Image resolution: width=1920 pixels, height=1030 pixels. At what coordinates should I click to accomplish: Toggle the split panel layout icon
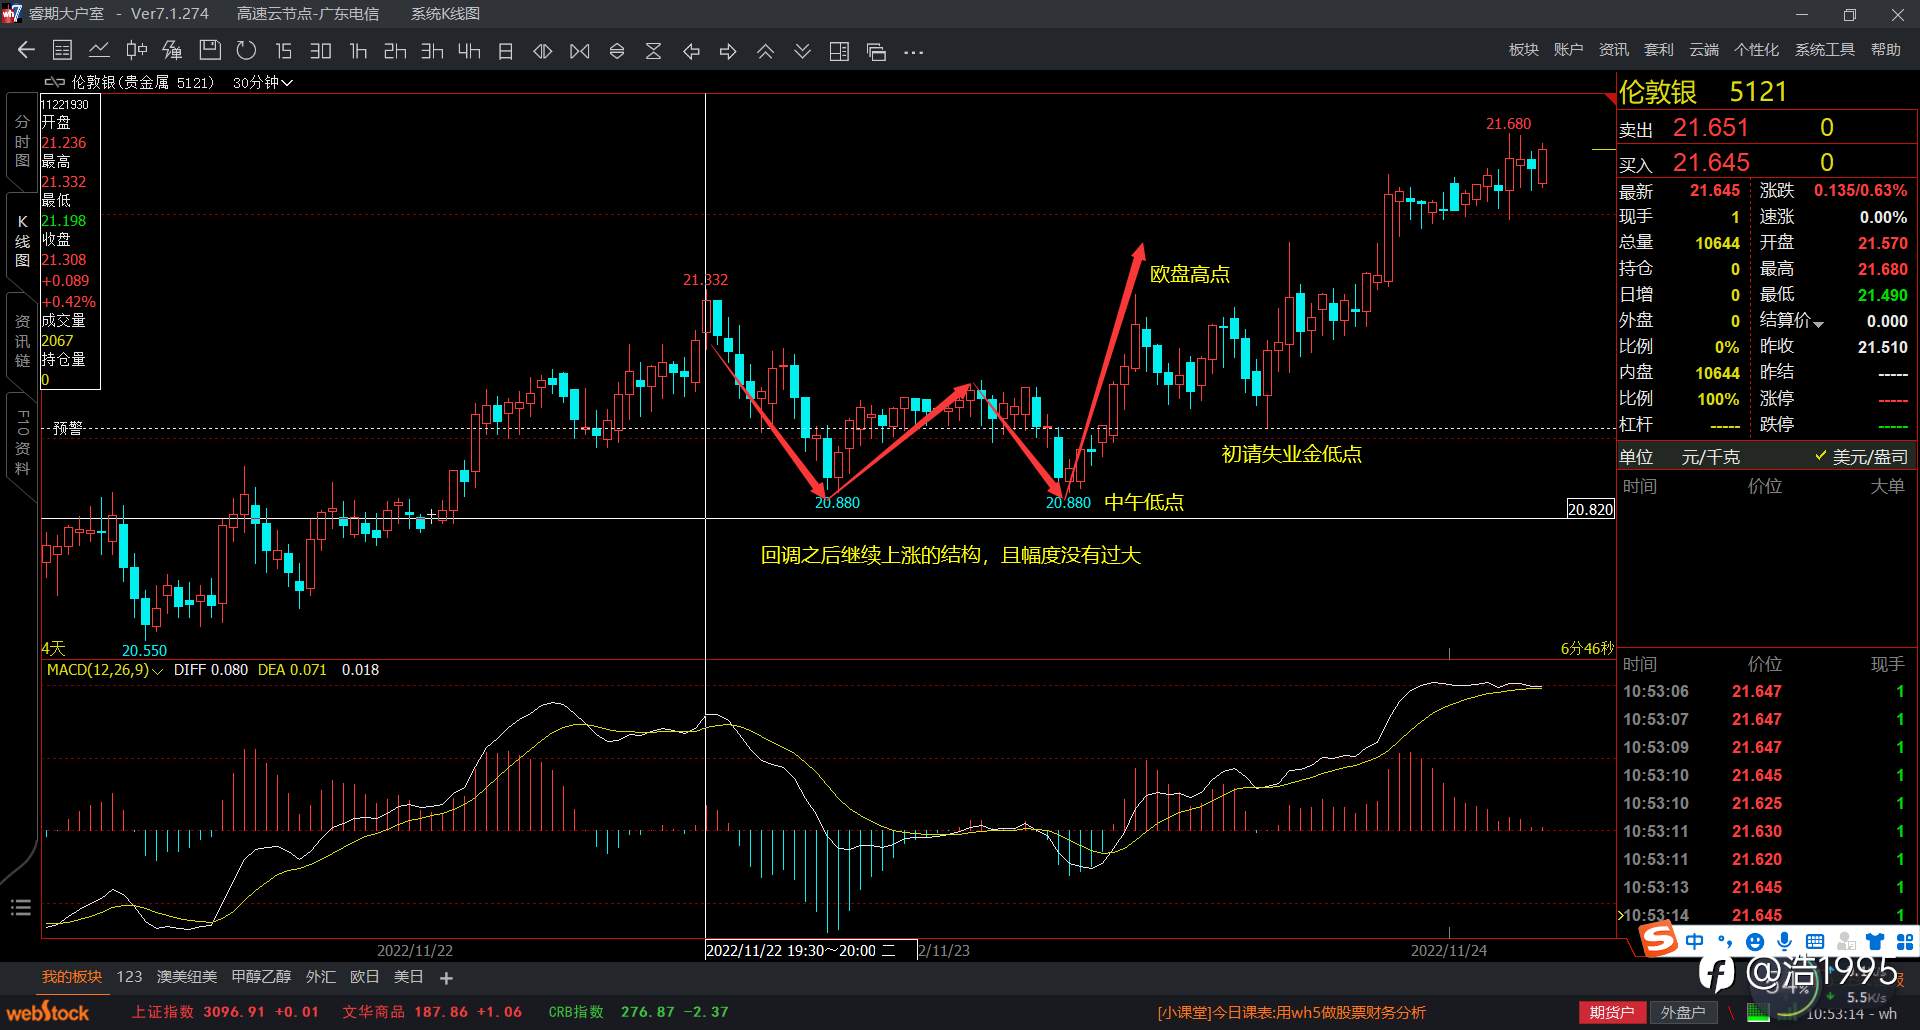click(x=839, y=51)
